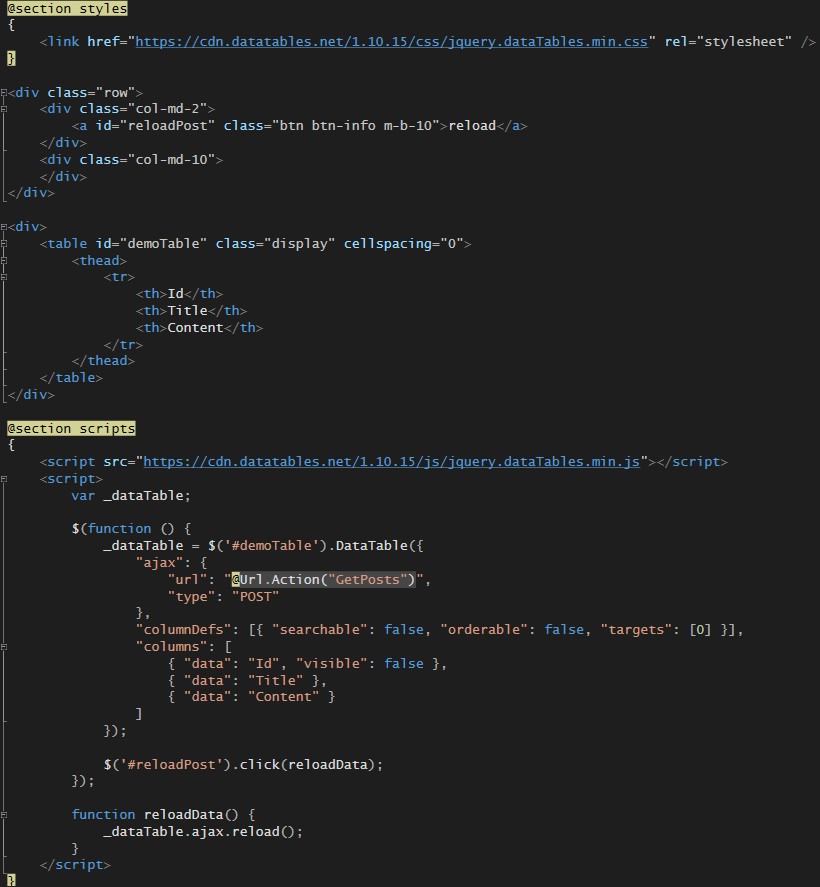
Task: Collapse the div with class row
Action: [4, 92]
